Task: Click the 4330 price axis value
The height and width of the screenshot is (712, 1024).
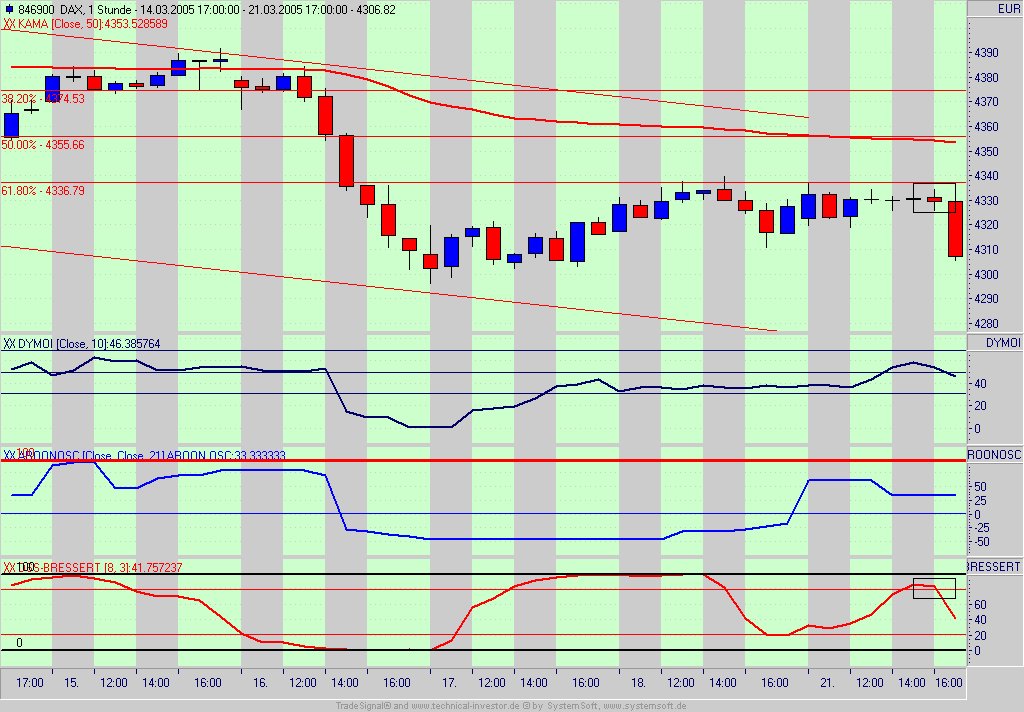Action: [986, 201]
